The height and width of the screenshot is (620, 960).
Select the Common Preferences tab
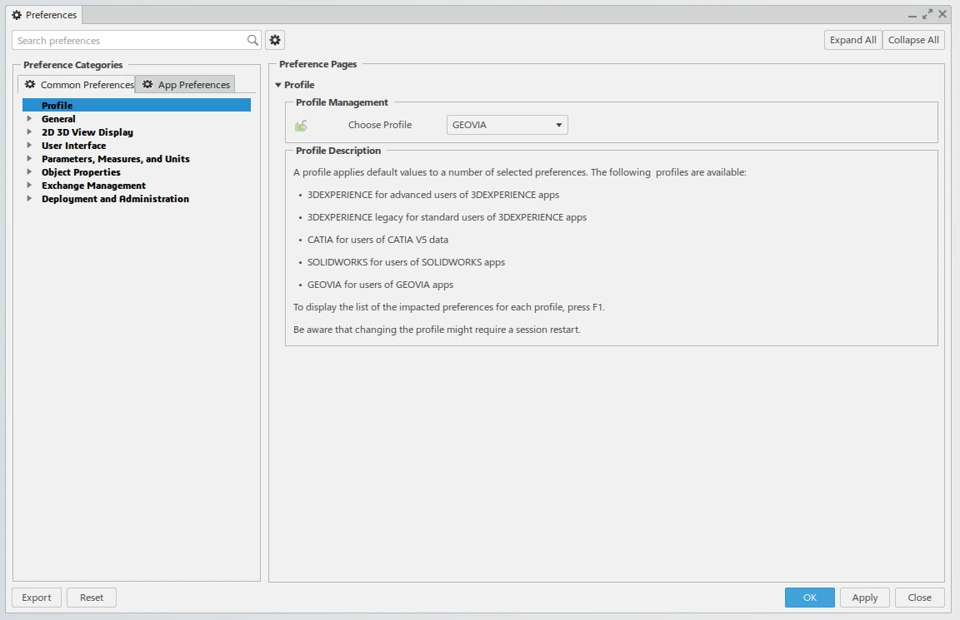point(78,85)
